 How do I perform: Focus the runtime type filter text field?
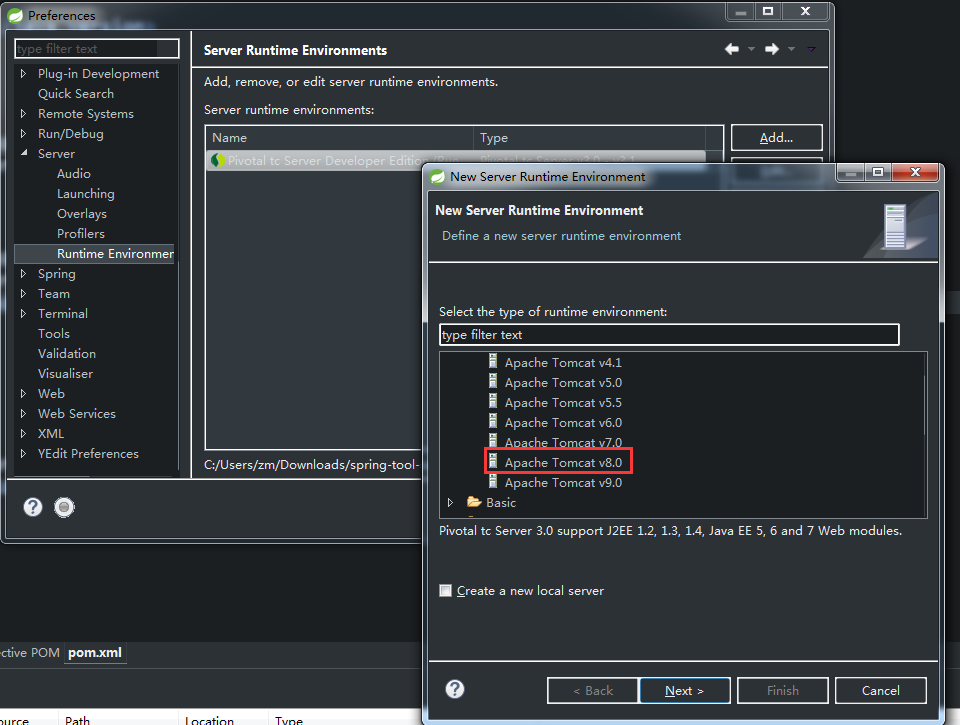point(669,335)
